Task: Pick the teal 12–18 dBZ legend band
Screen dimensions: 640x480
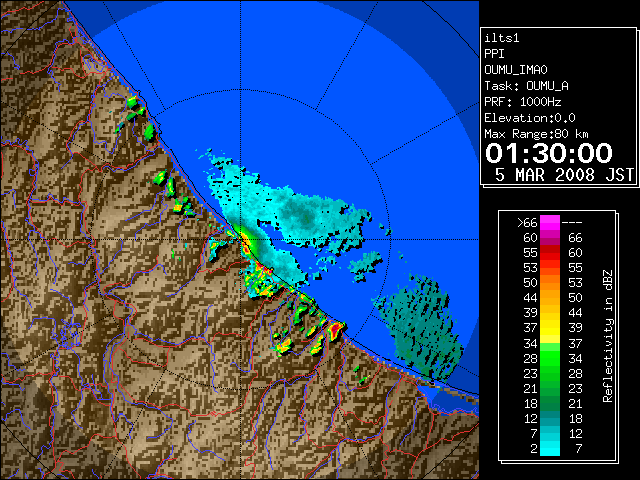Action: pyautogui.click(x=550, y=418)
